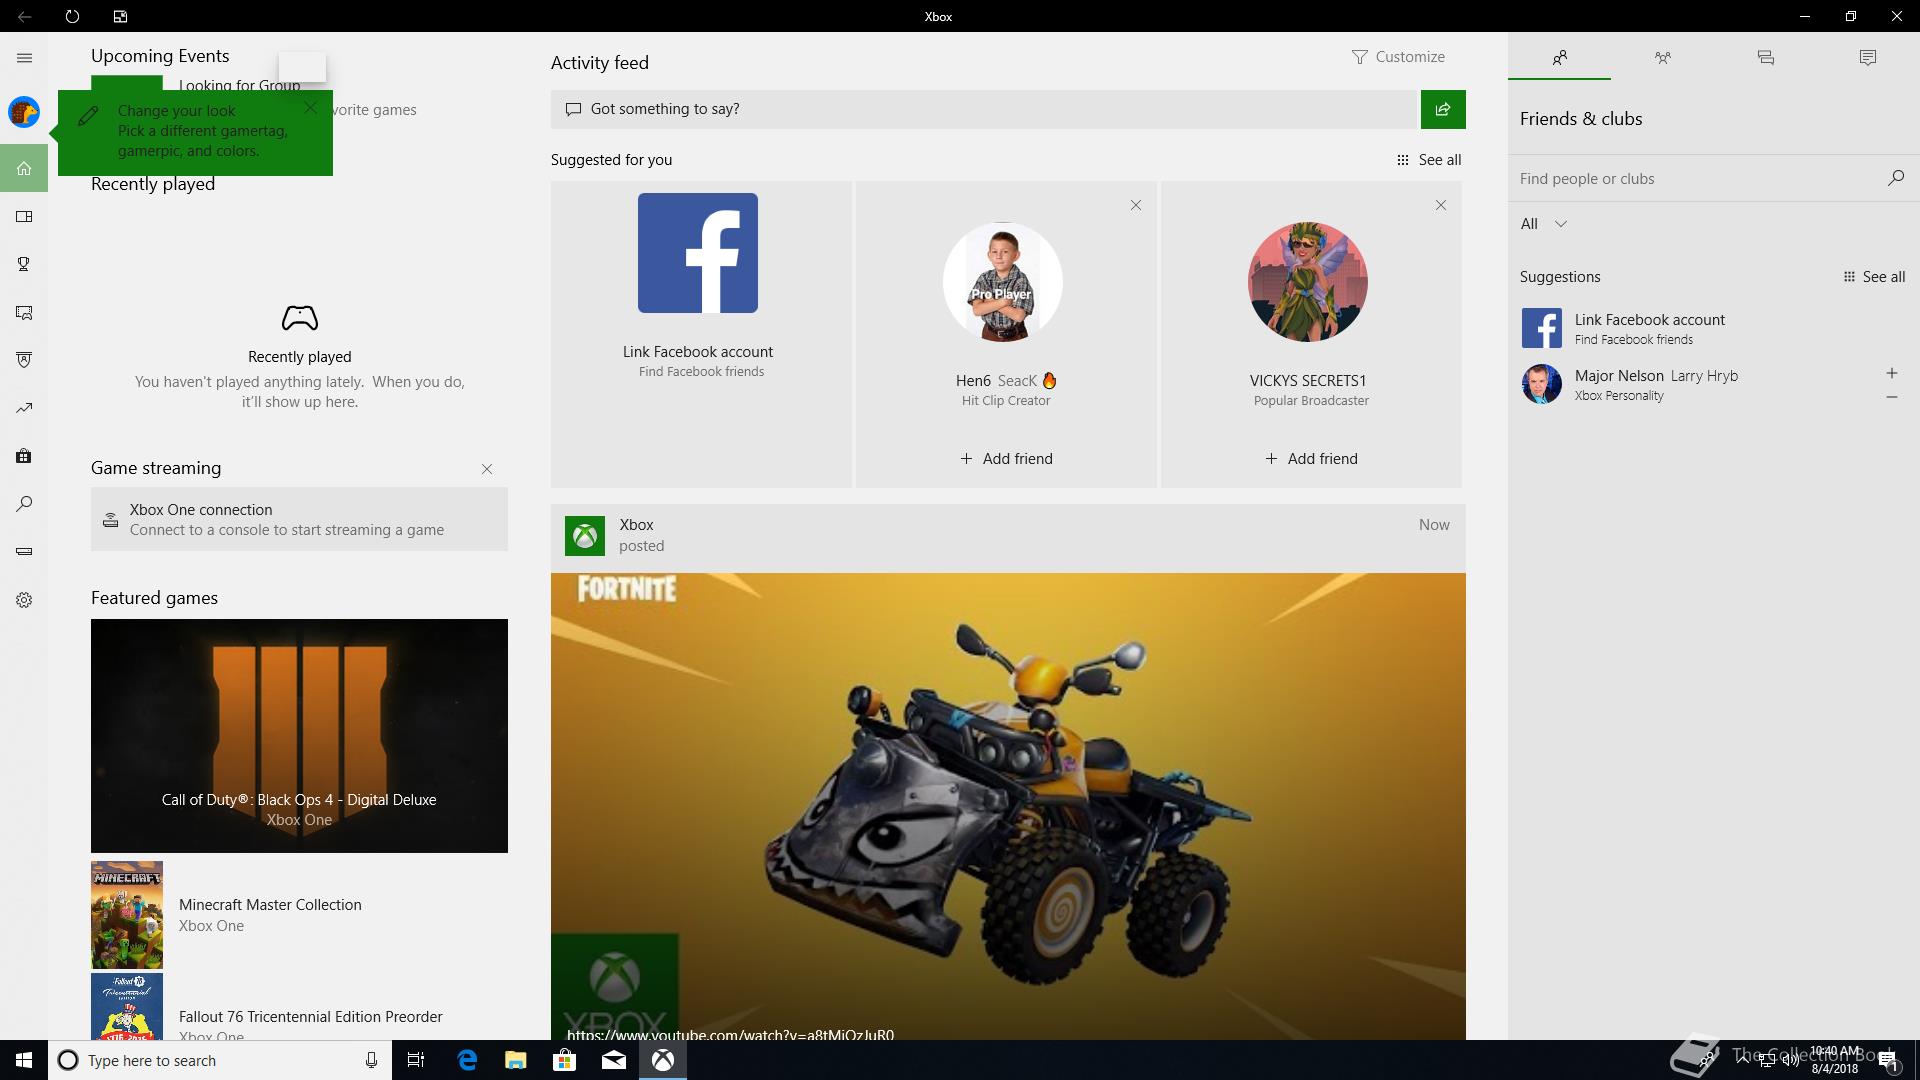Click the fit-to-window icon in title bar
This screenshot has width=1920, height=1080.
pos(120,16)
